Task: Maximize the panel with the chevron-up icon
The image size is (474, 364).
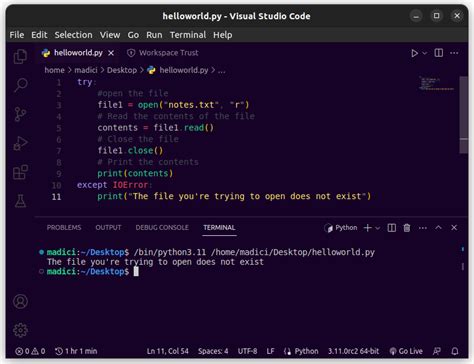Action: click(438, 228)
